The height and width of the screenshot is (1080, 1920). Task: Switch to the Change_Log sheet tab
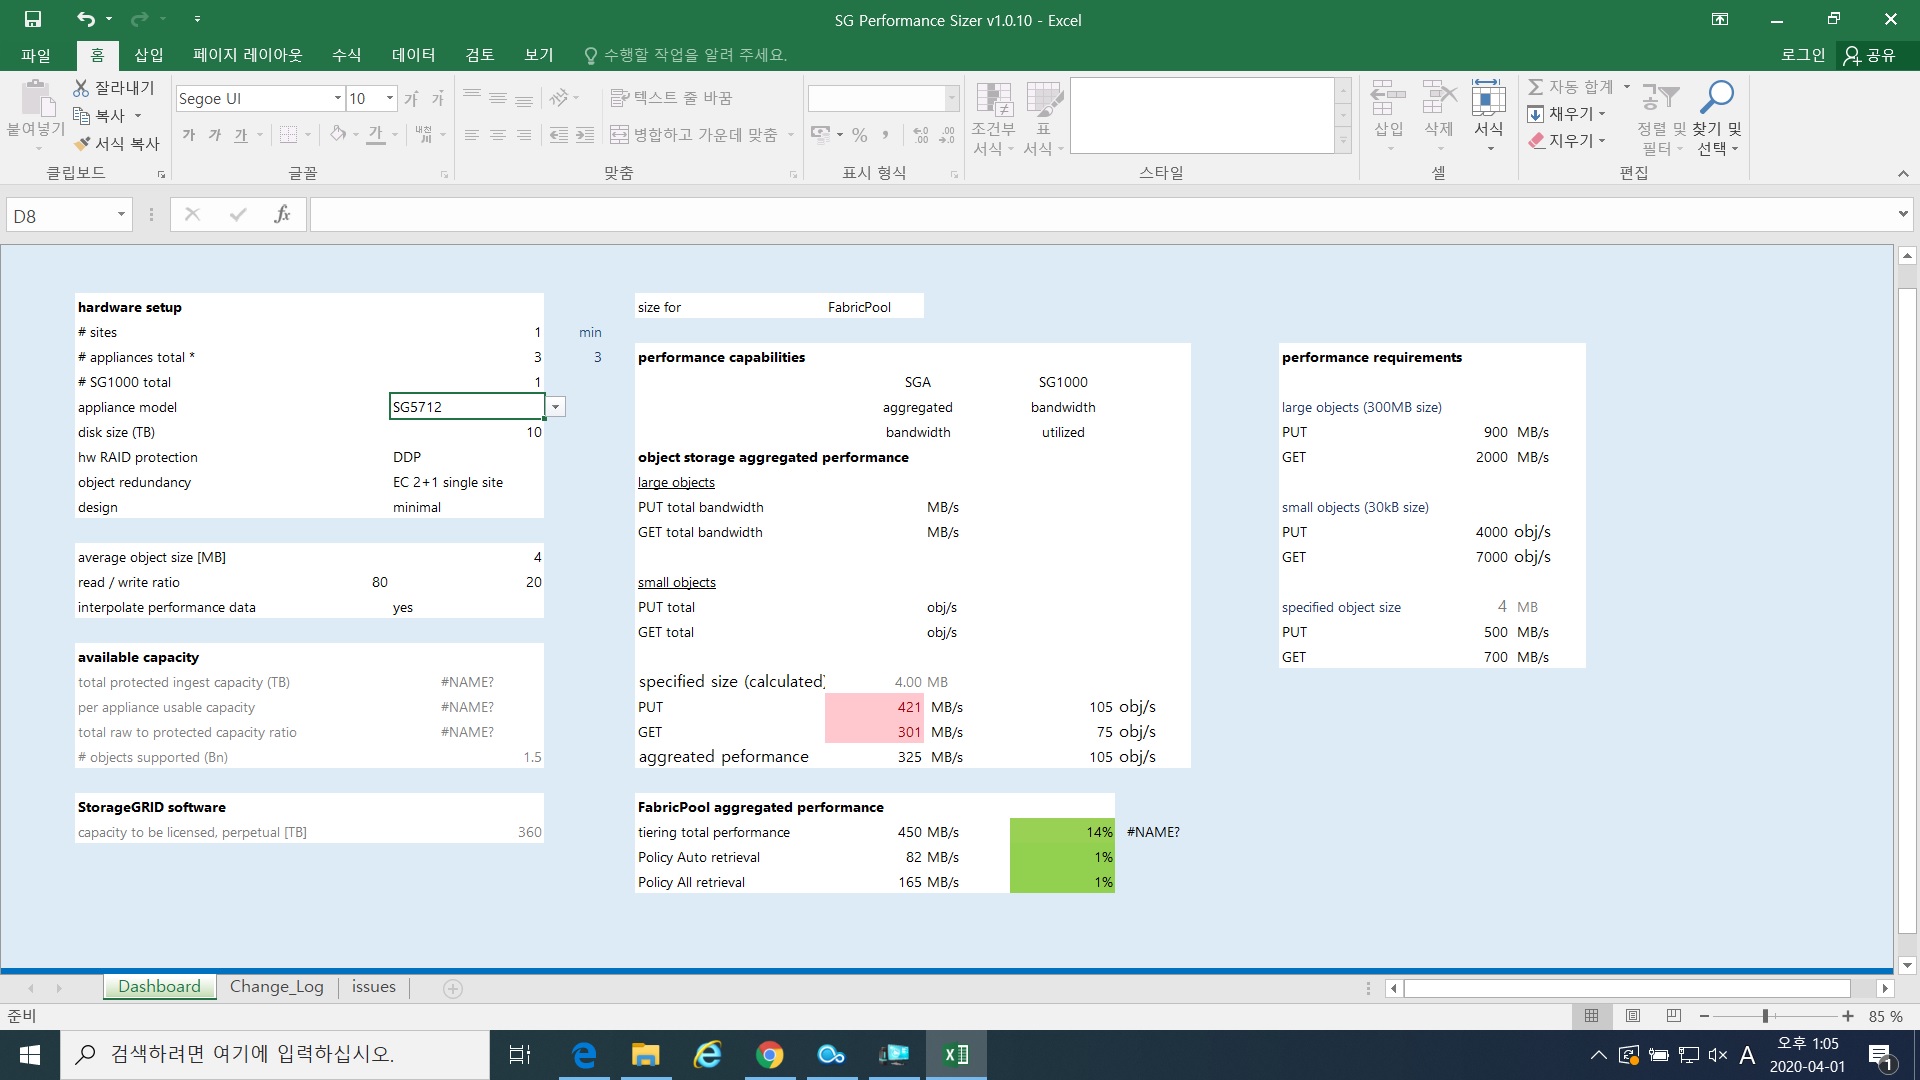tap(276, 987)
